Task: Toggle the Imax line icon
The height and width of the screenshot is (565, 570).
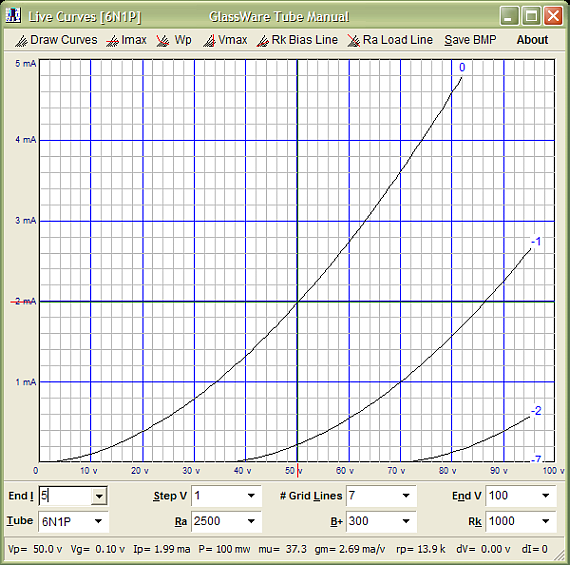Action: [x=112, y=41]
